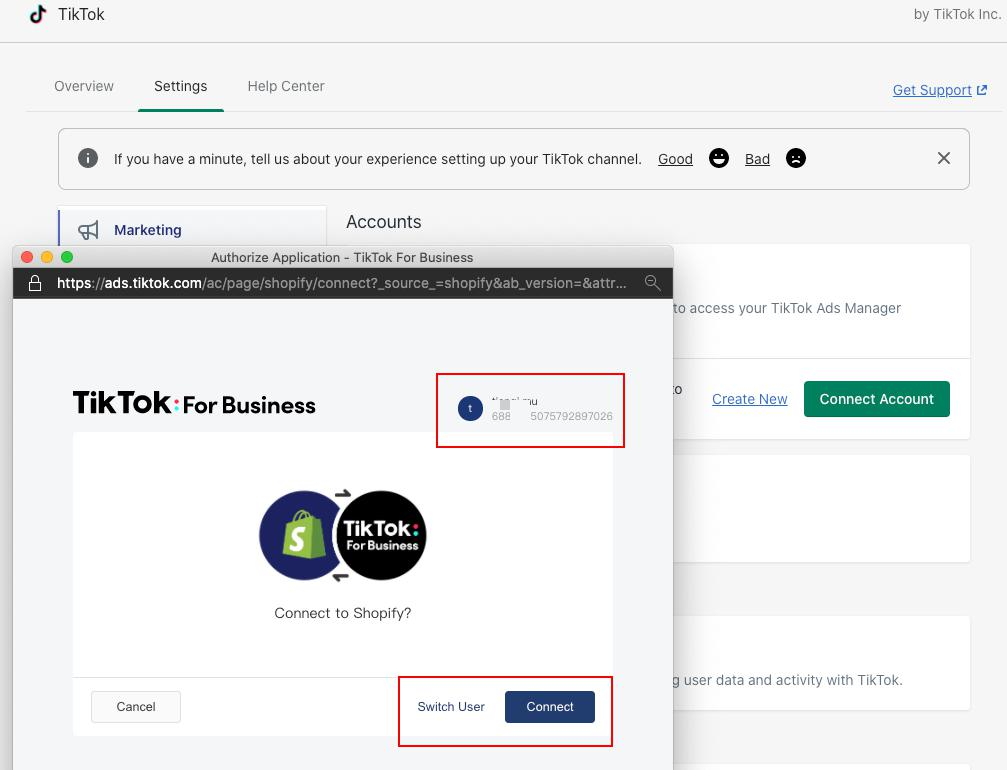Screen dimensions: 1007x770
Task: Close the Authorize Application popup window
Action: (x=27, y=257)
